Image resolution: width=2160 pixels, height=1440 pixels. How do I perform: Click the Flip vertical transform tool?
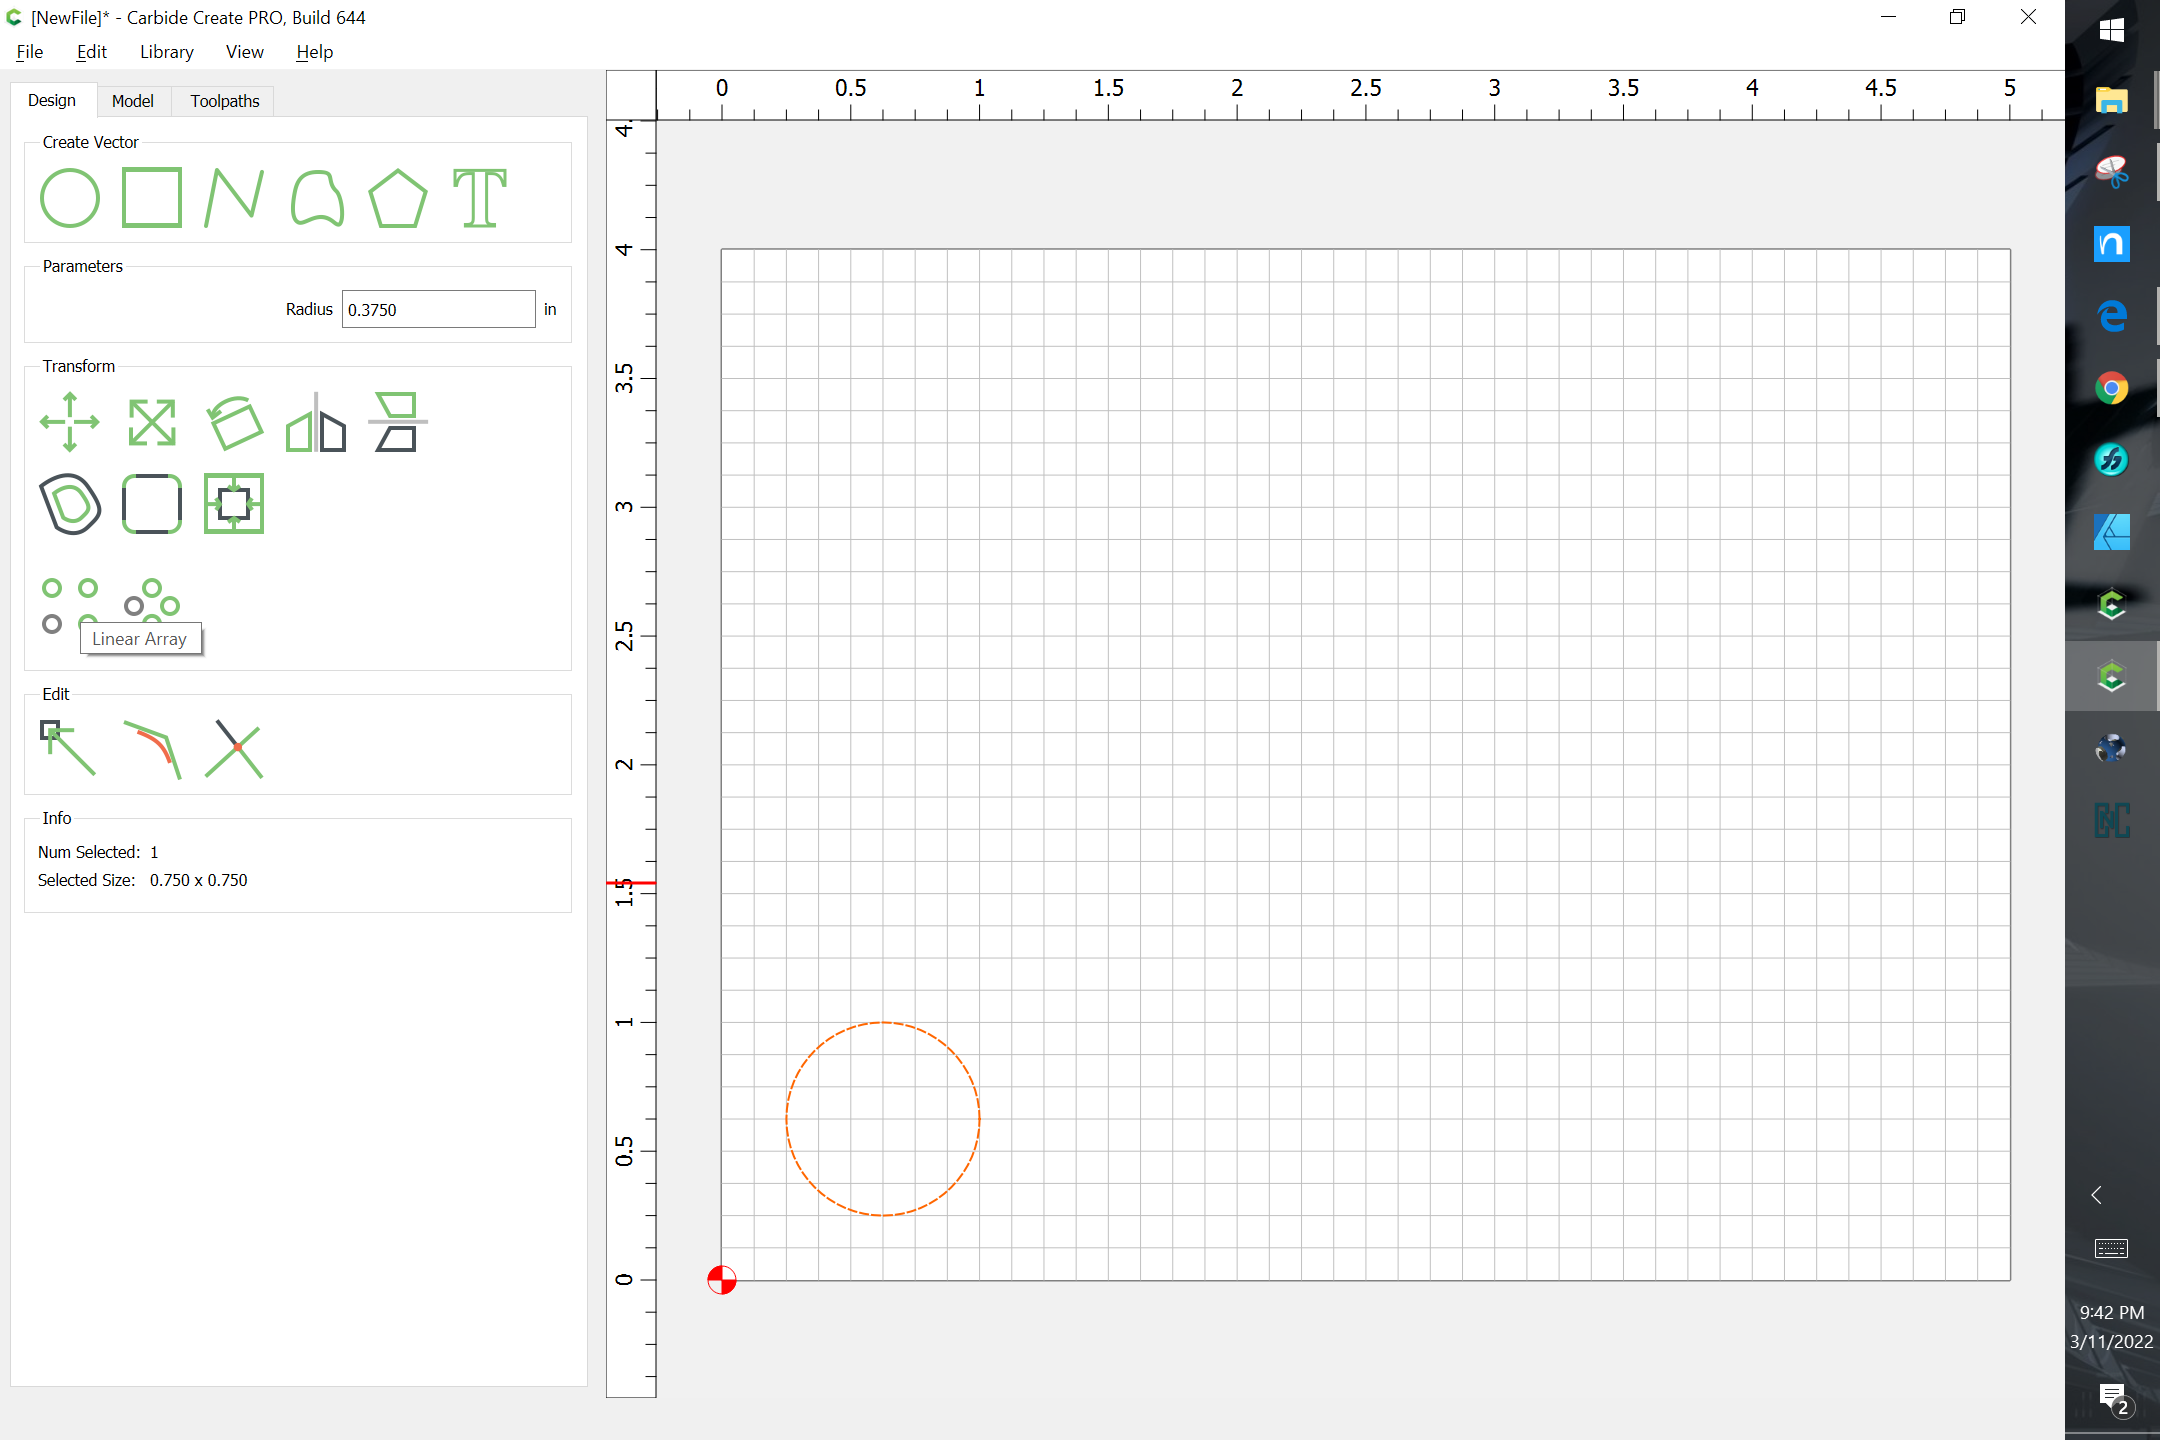click(398, 422)
